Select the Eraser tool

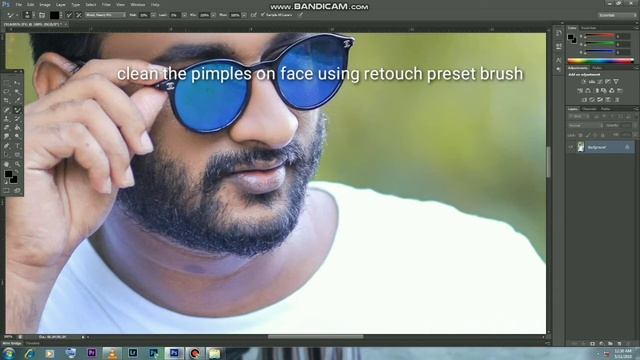[x=6, y=127]
